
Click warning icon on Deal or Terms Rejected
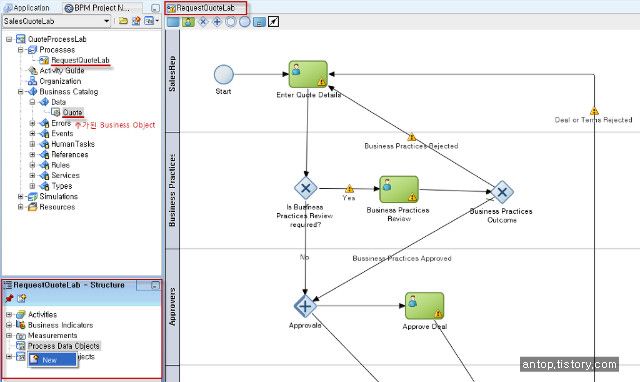[x=594, y=111]
